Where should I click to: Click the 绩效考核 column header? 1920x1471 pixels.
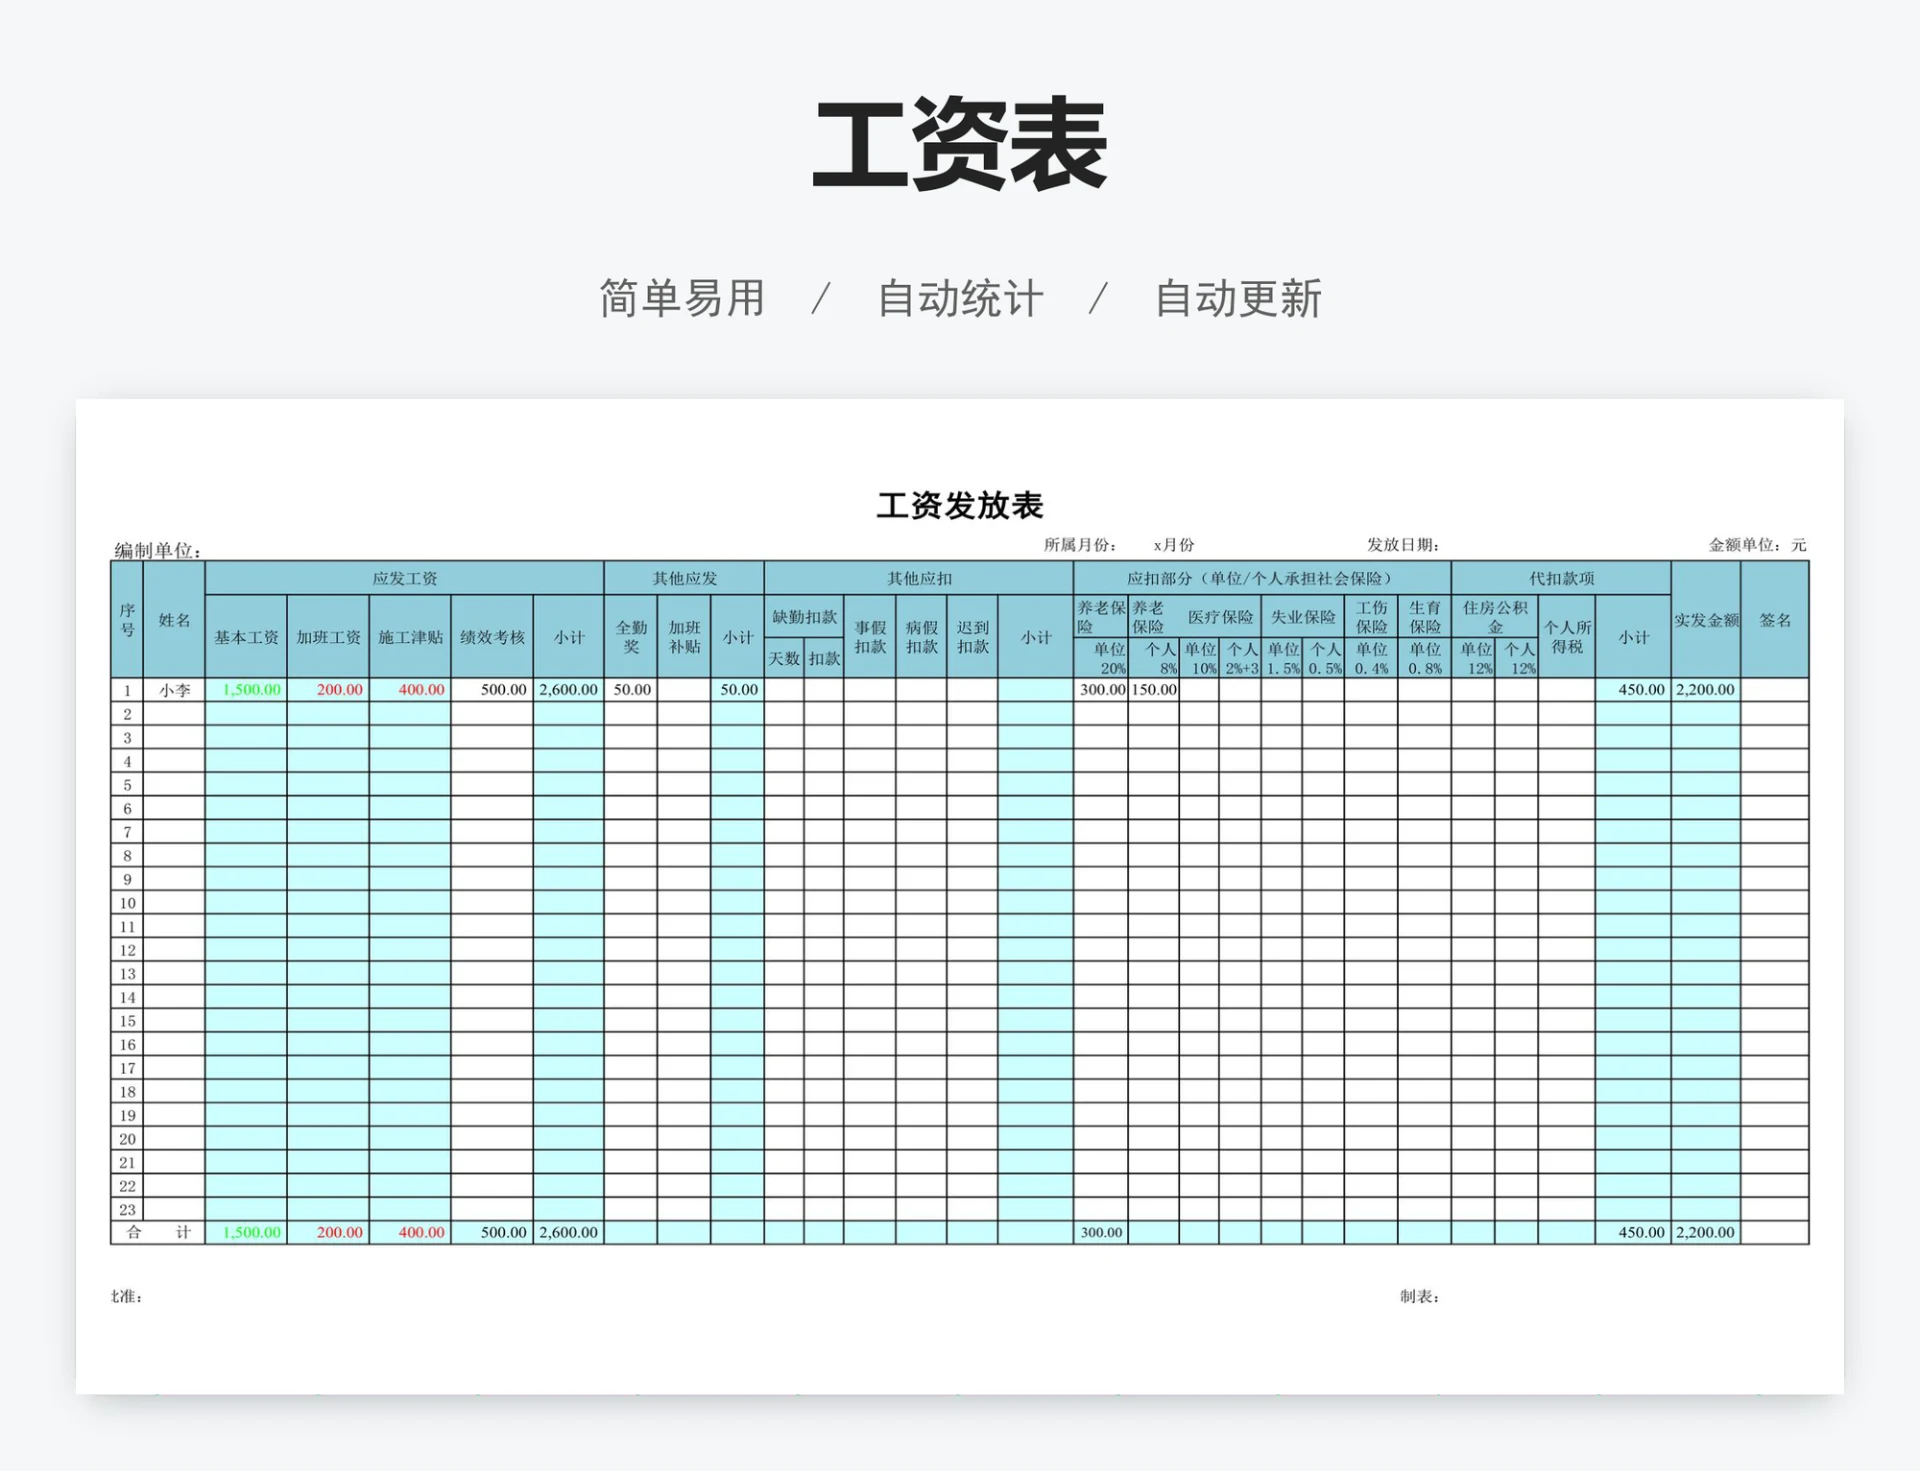(490, 635)
